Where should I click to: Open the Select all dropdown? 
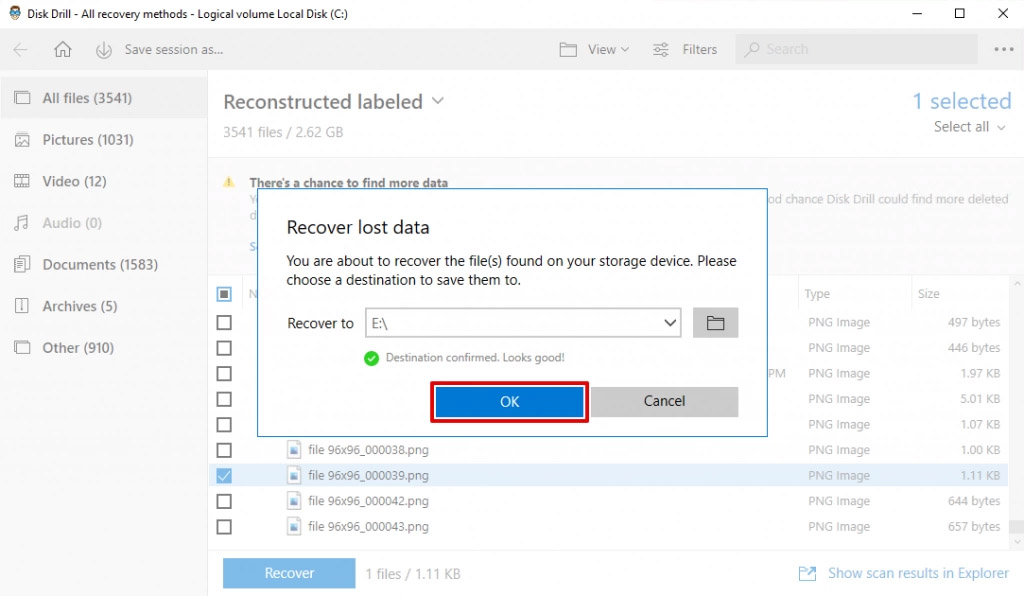click(969, 127)
